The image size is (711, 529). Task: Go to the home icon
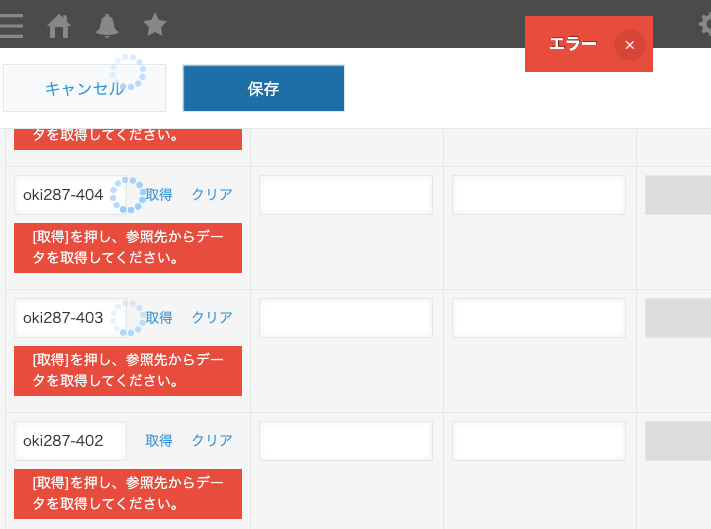coord(59,26)
